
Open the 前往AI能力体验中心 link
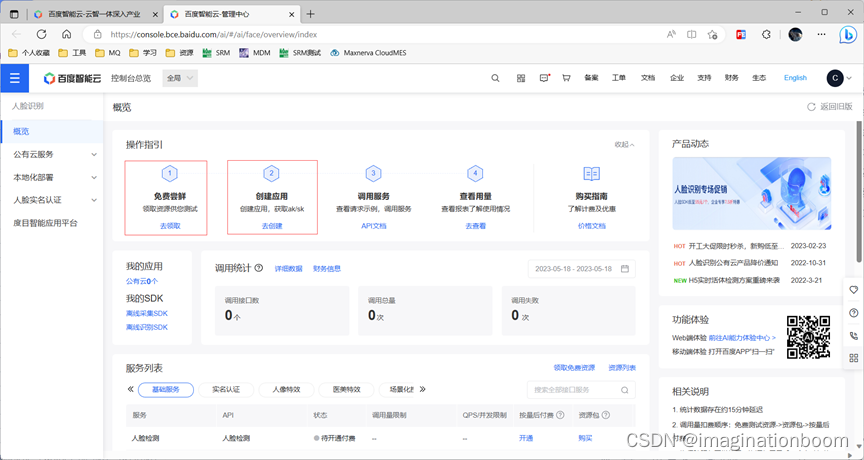click(742, 338)
